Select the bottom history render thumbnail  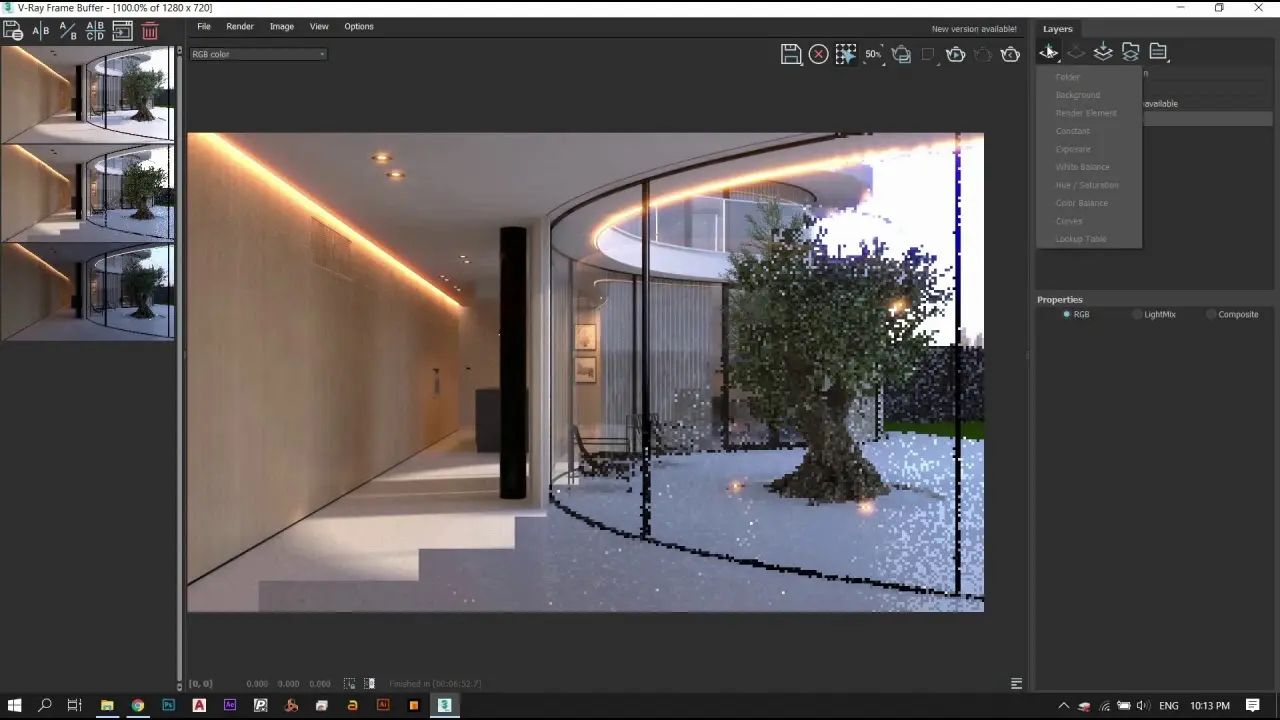click(x=88, y=291)
